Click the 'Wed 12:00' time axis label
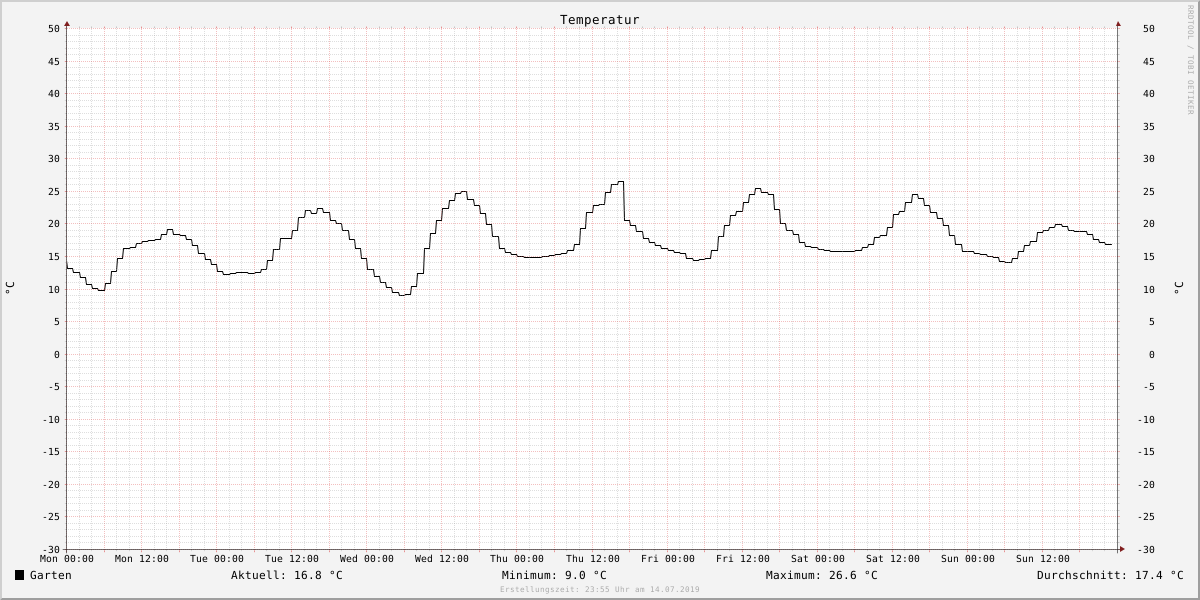 [442, 559]
